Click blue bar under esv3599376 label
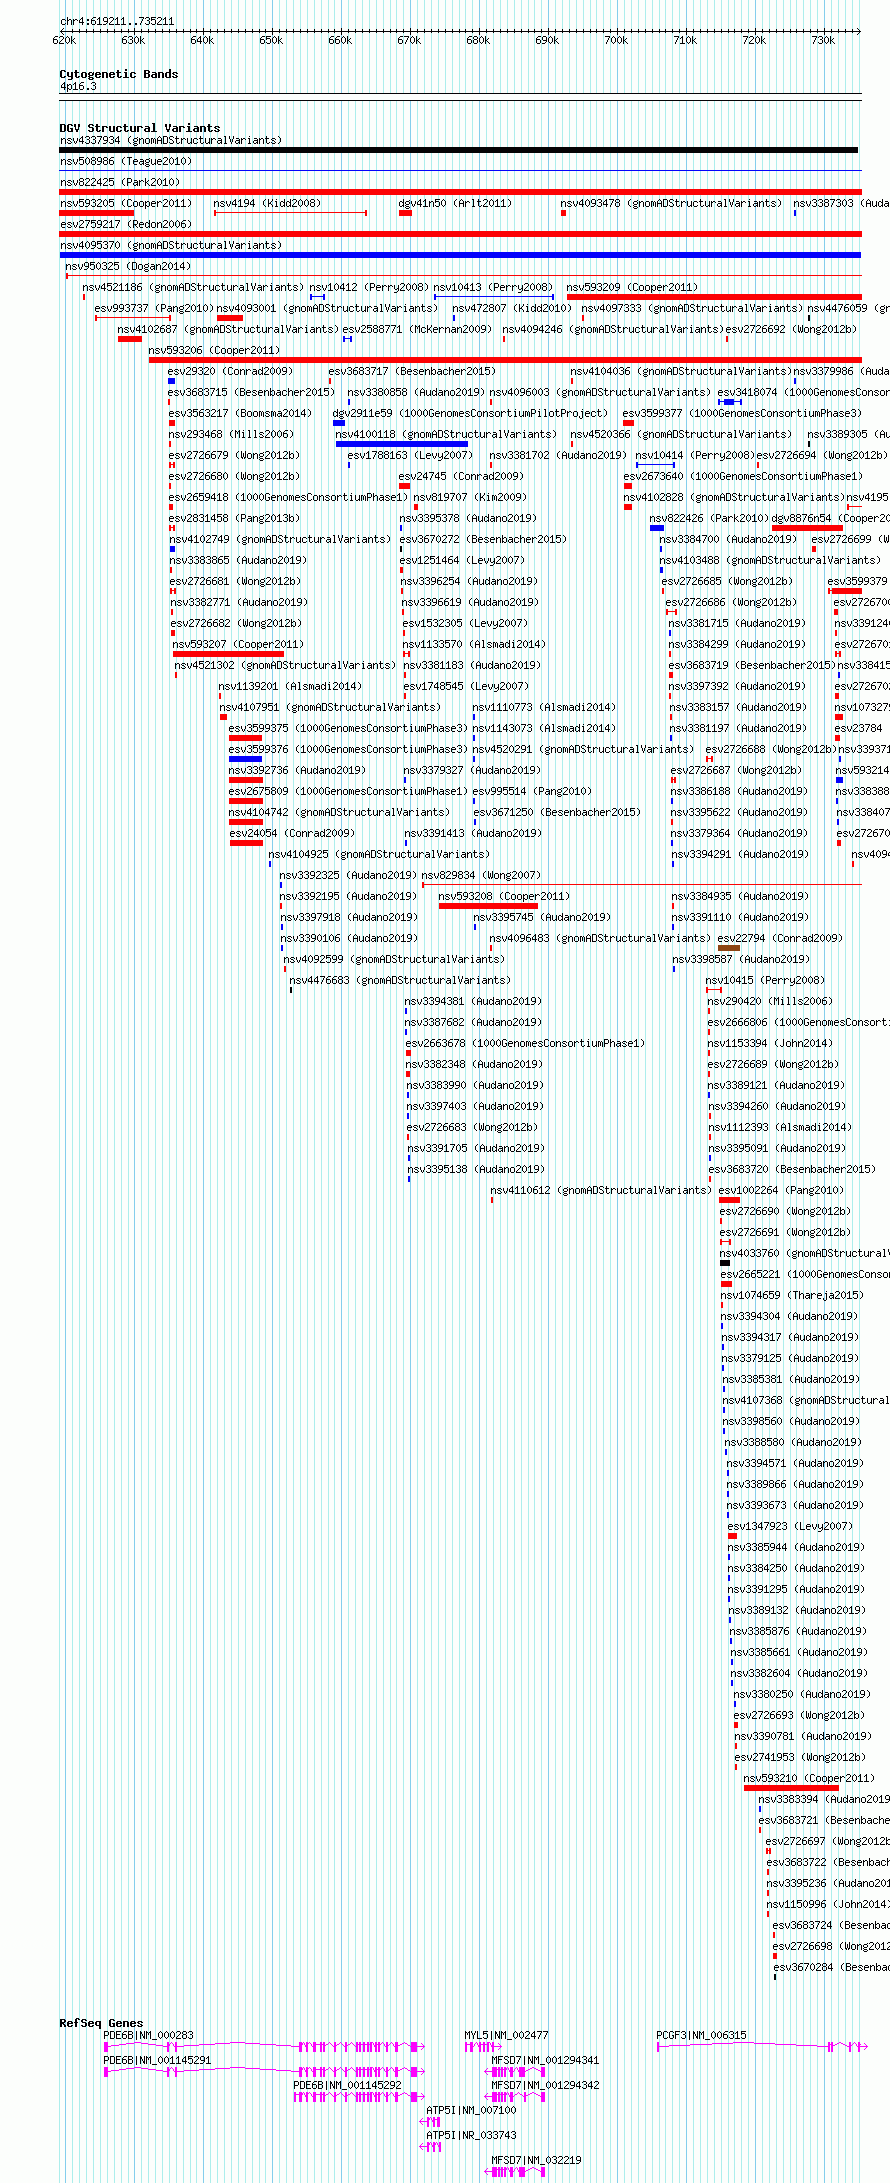This screenshot has height=2183, width=890. (246, 759)
